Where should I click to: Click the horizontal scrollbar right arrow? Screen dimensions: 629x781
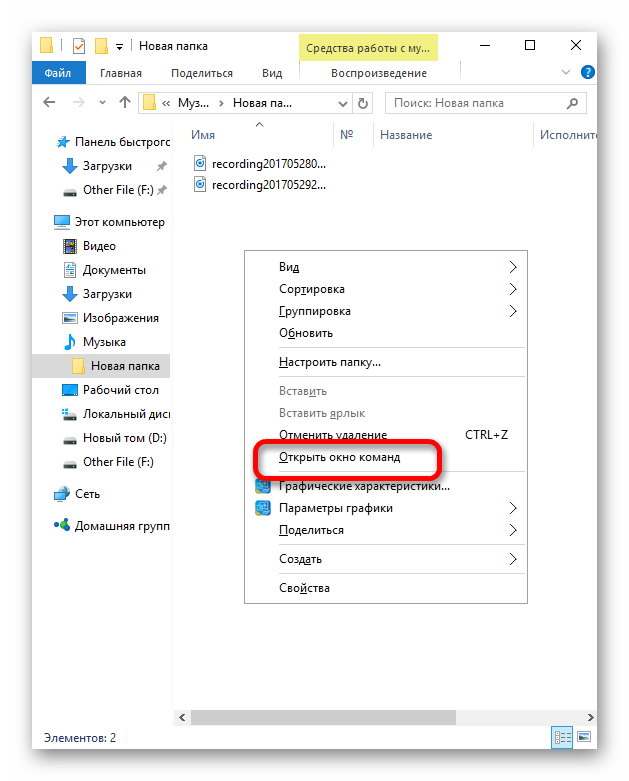(590, 717)
